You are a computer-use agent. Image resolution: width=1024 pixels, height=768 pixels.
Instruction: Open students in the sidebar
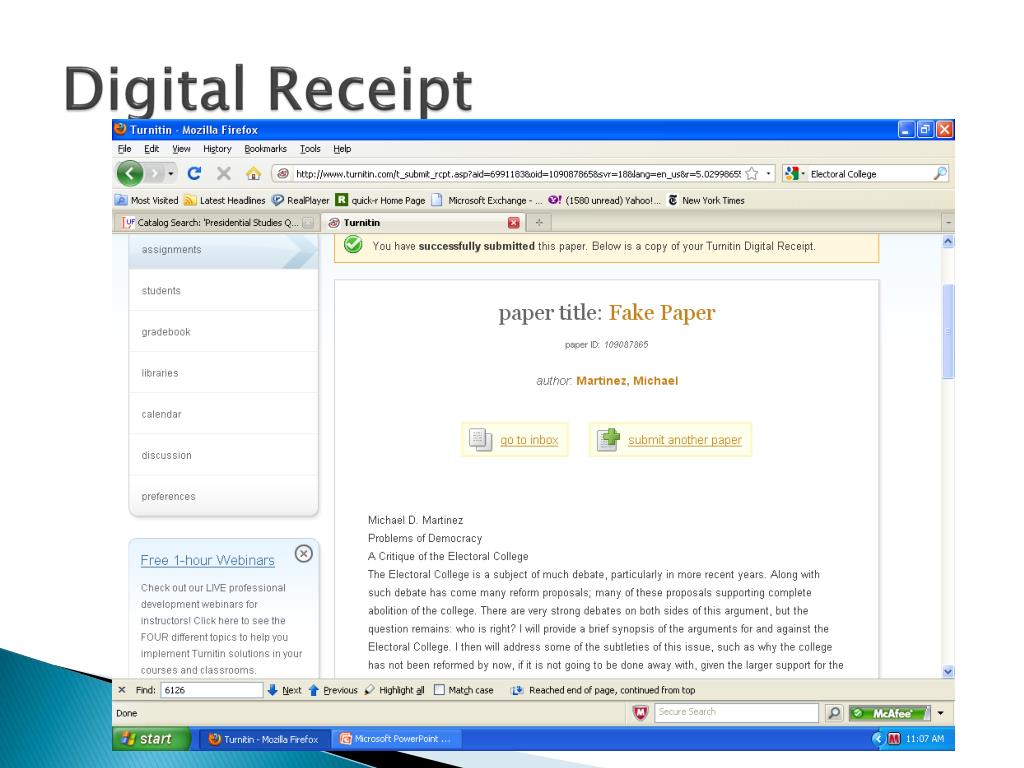223,291
